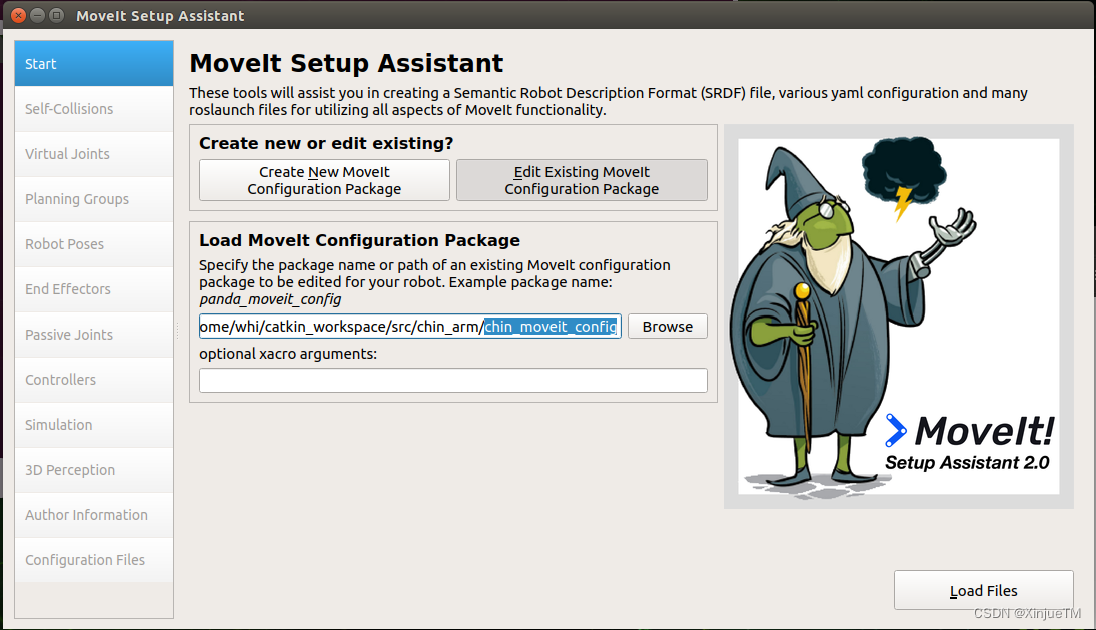Minimize the MoveIt Setup Assistant window
The image size is (1096, 630).
[38, 15]
